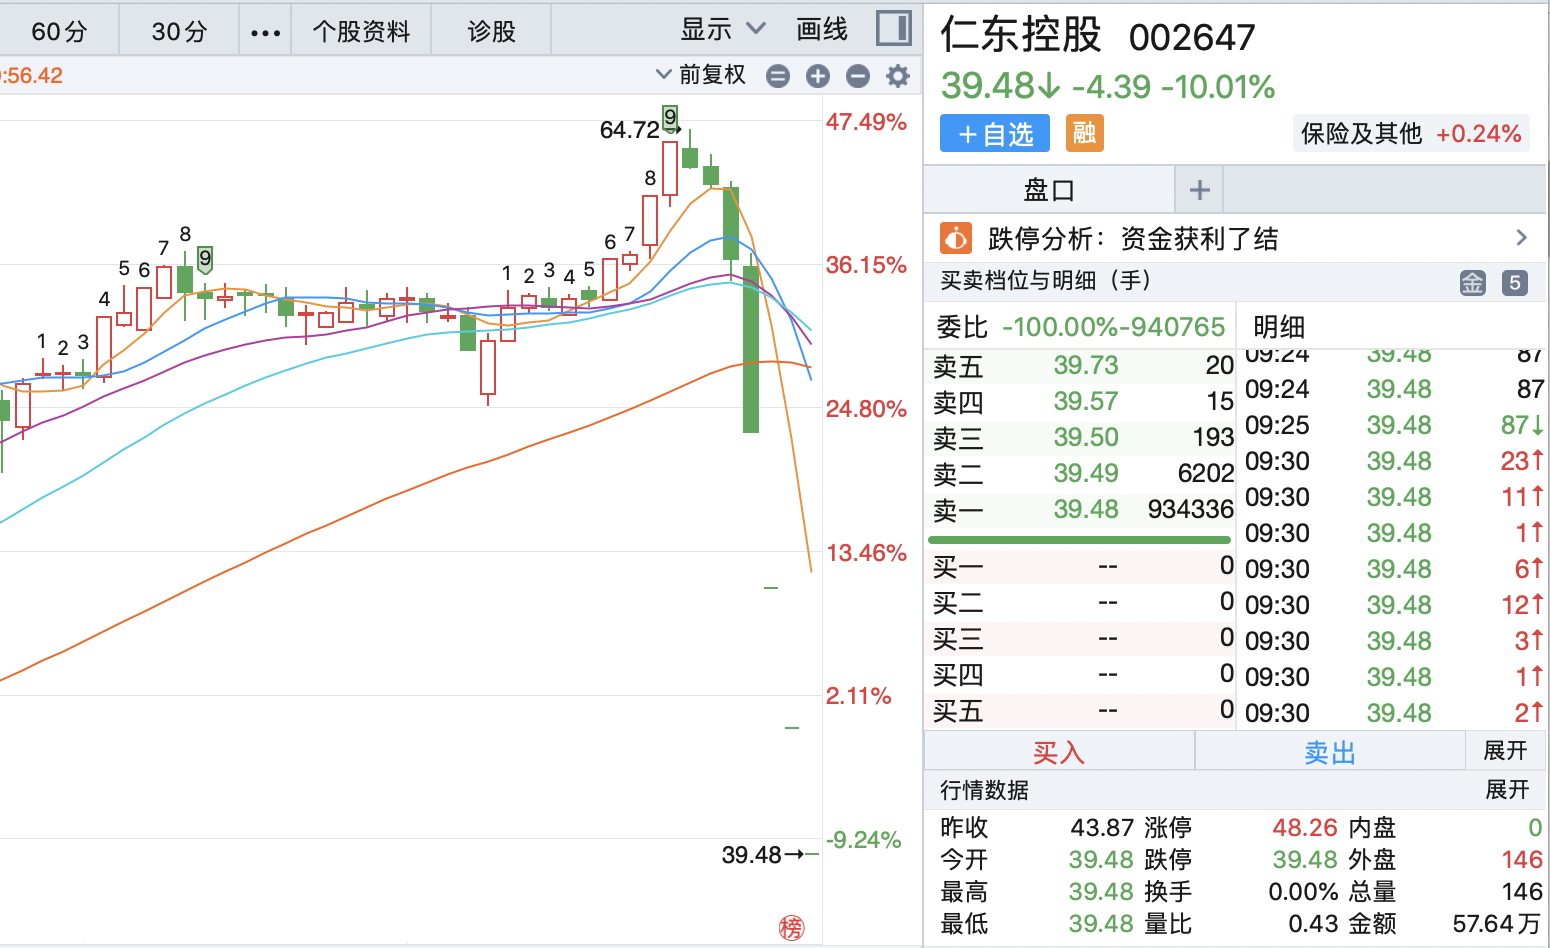This screenshot has width=1550, height=948.
Task: Click the 榜 ranking icon on chart
Action: coord(791,928)
